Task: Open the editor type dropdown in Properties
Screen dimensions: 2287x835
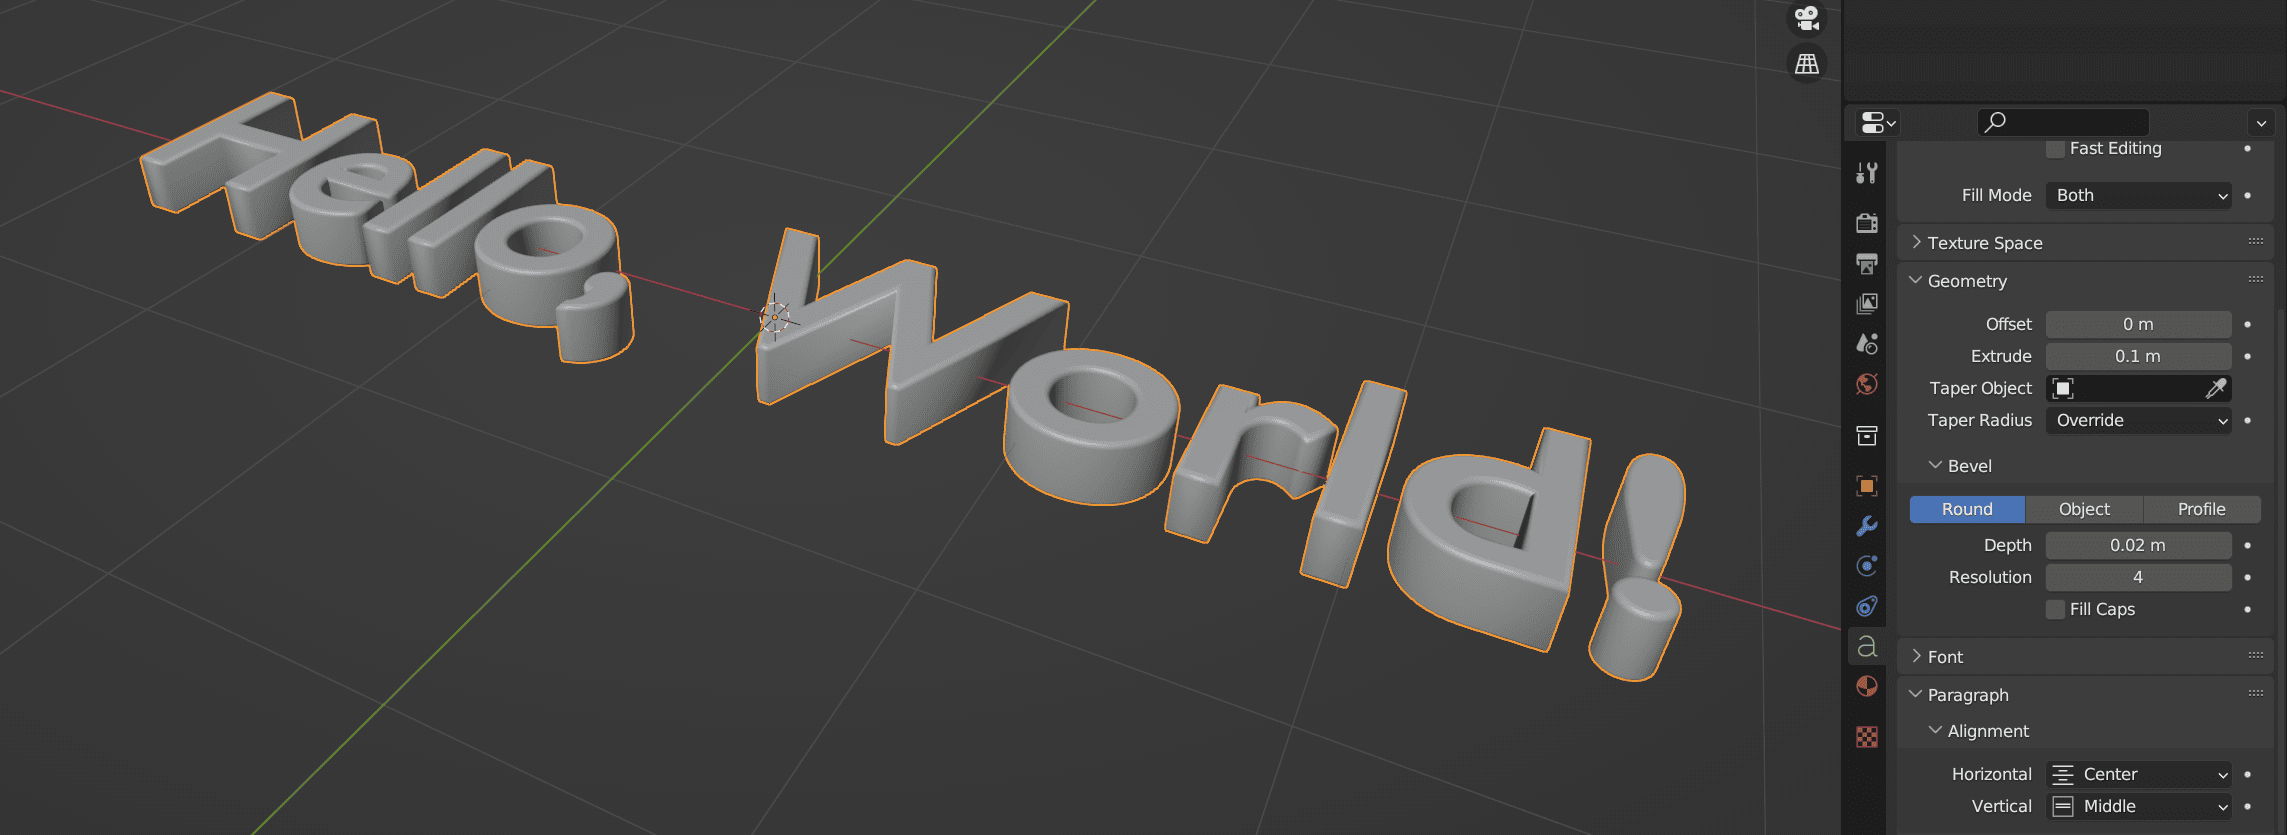Action: point(1878,122)
